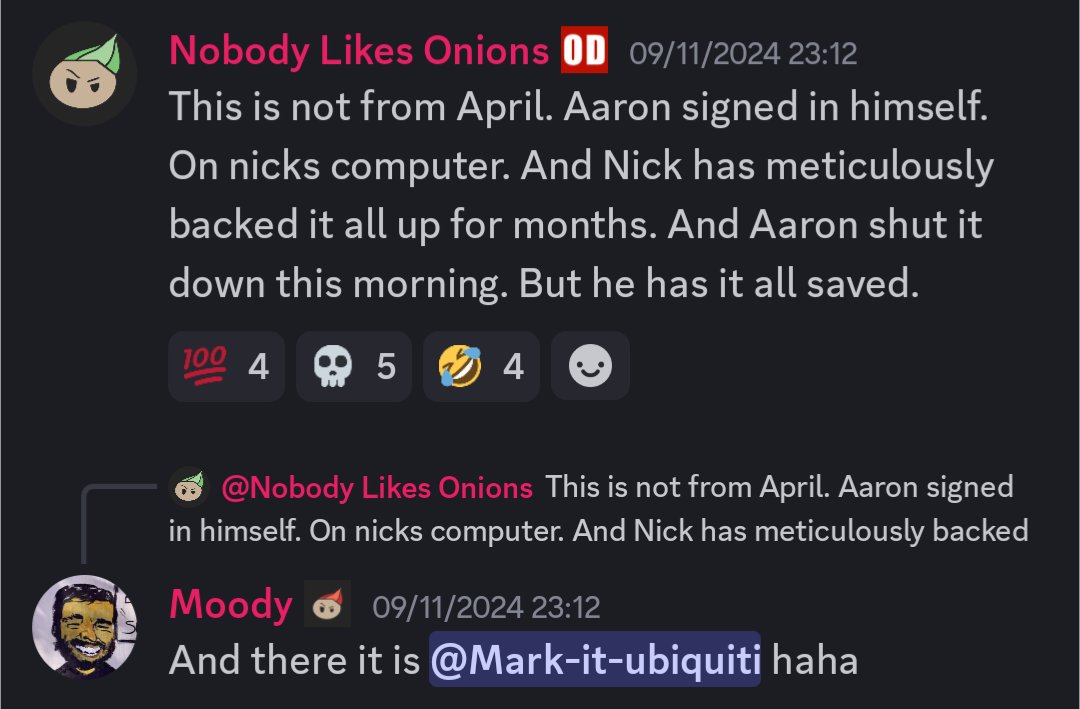Click the red OD badge icon
Viewport: 1080px width, 709px height.
coord(585,50)
